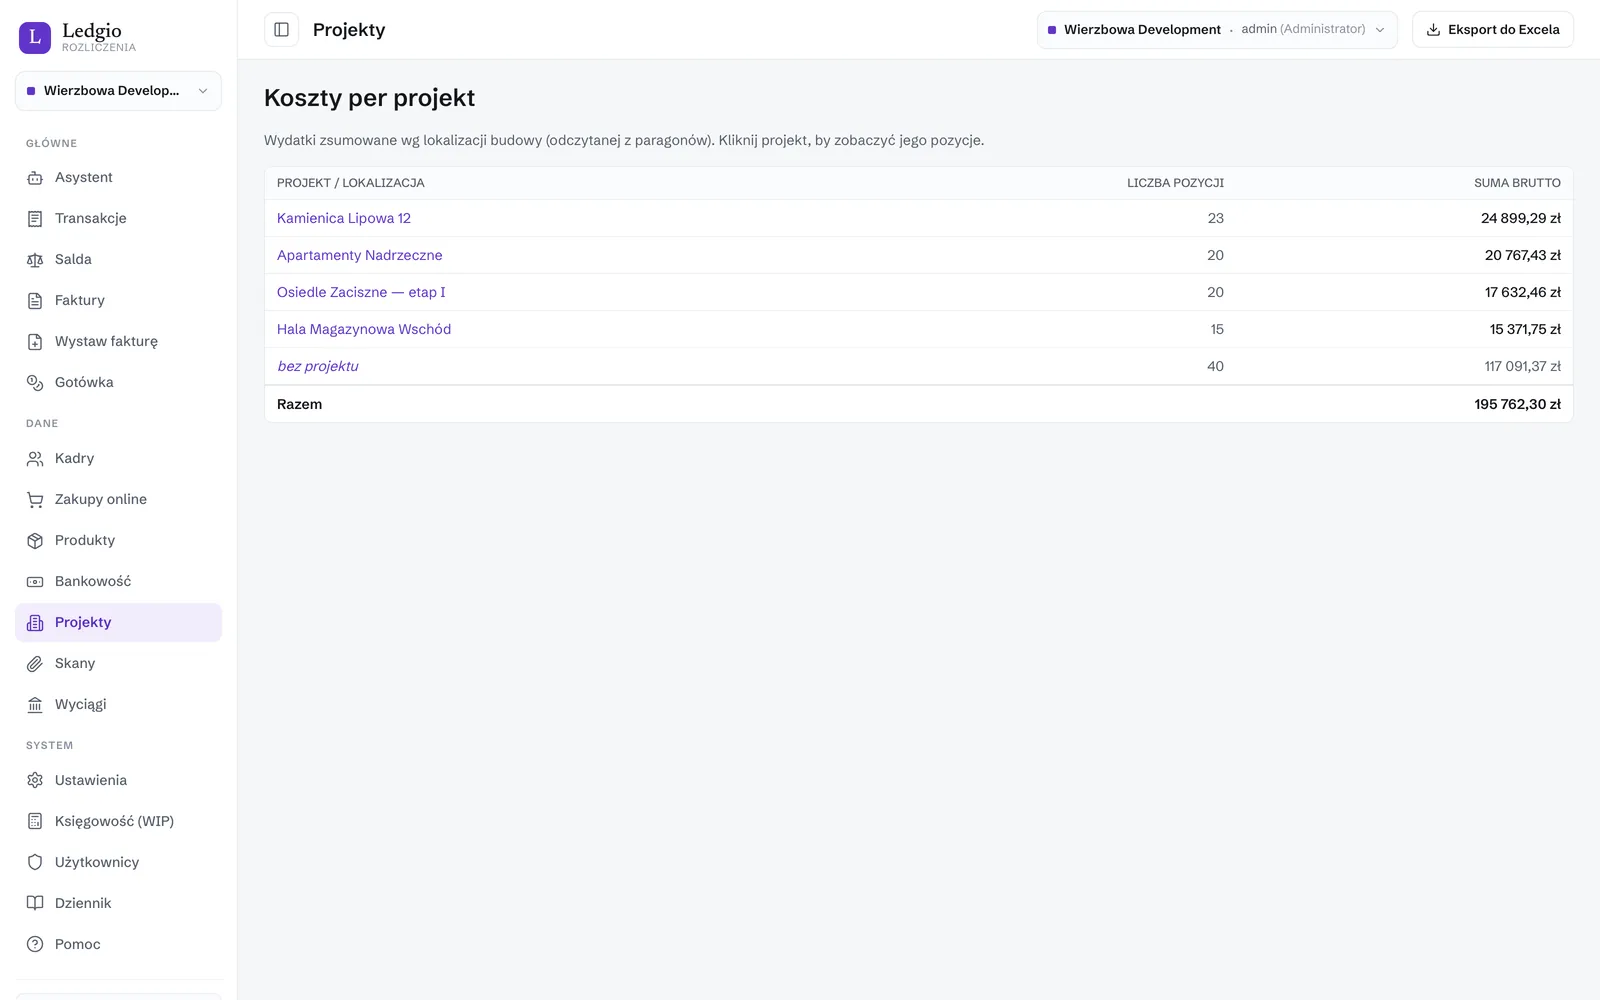Go to Użytkownicy page

118,863
